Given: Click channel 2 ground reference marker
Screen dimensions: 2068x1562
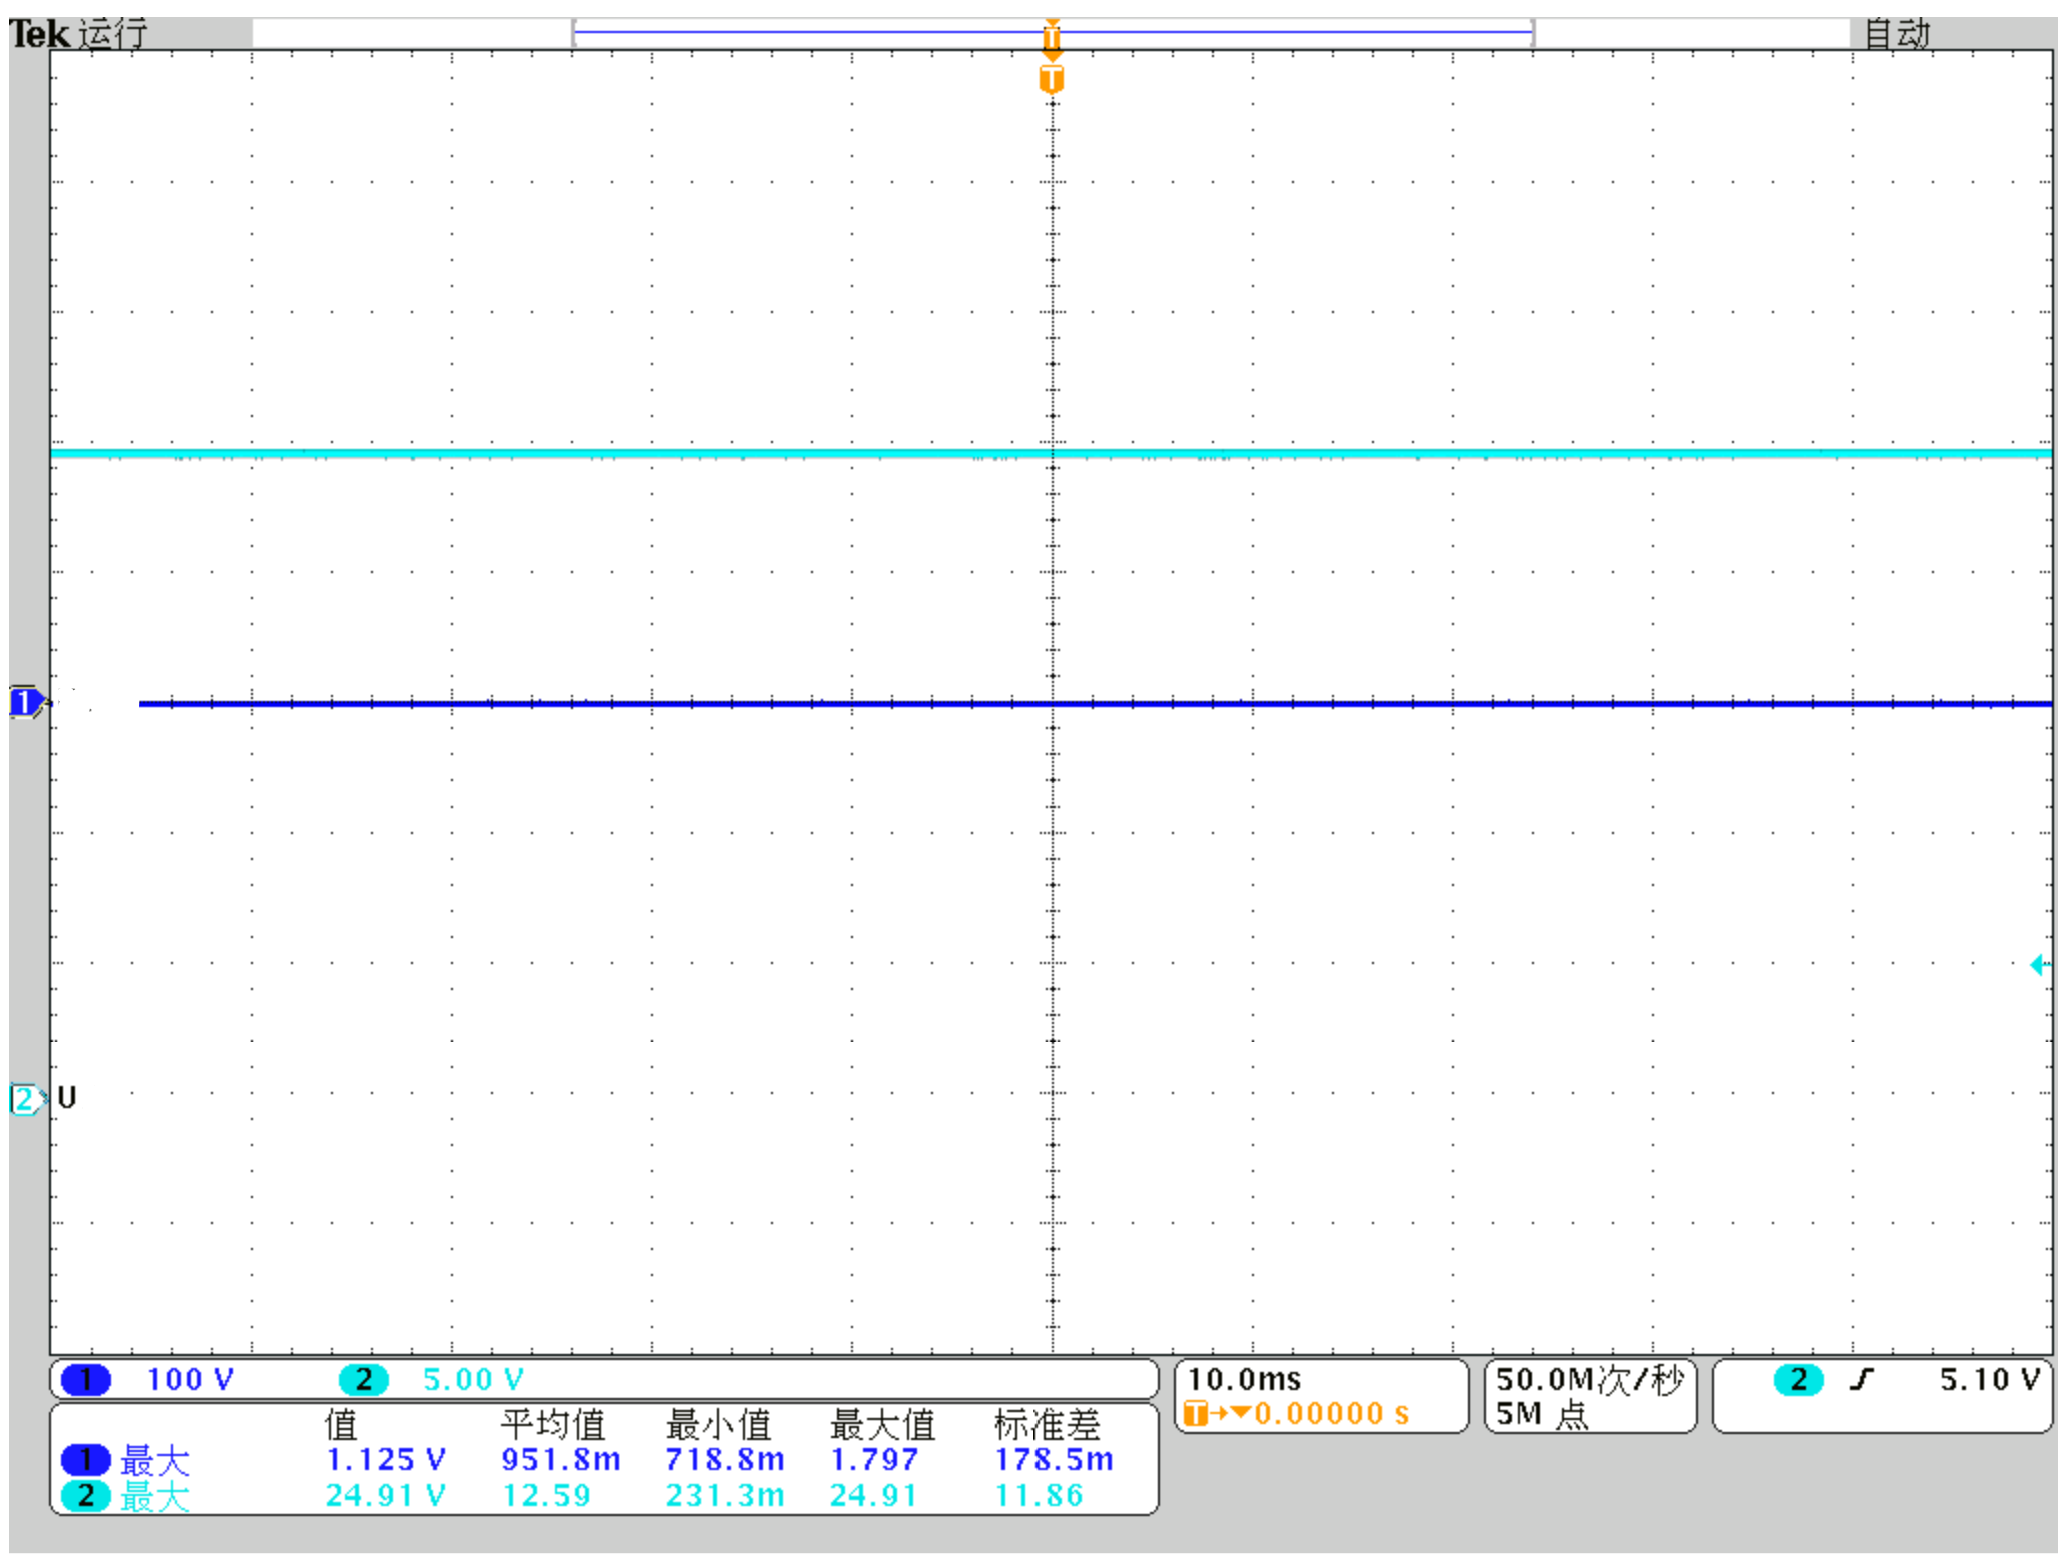Looking at the screenshot, I should tap(24, 1099).
